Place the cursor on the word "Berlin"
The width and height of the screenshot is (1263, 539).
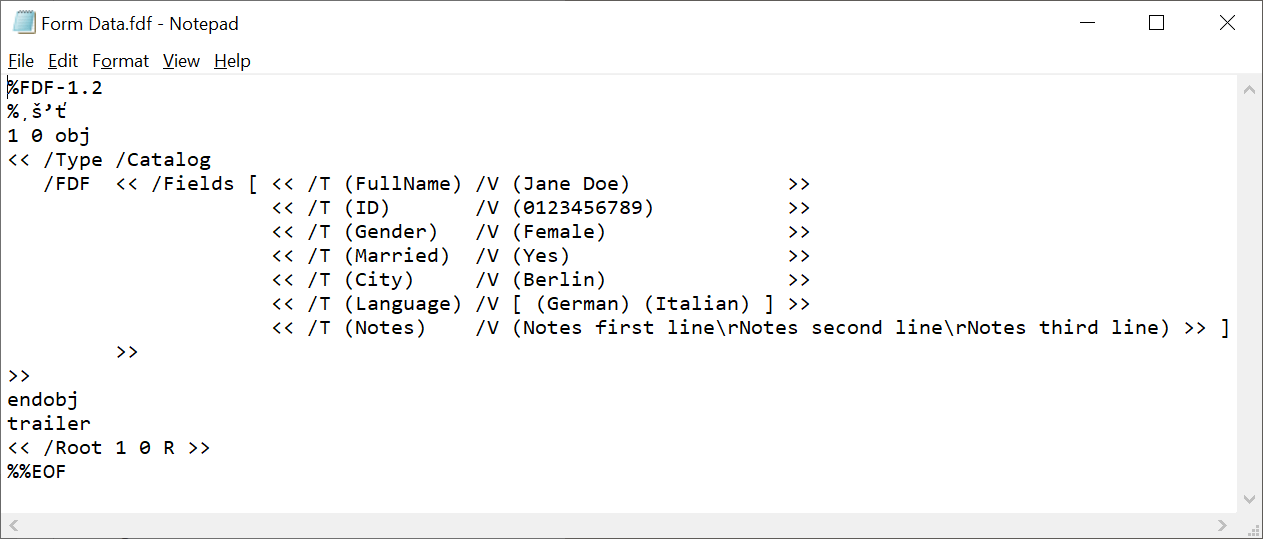564,280
